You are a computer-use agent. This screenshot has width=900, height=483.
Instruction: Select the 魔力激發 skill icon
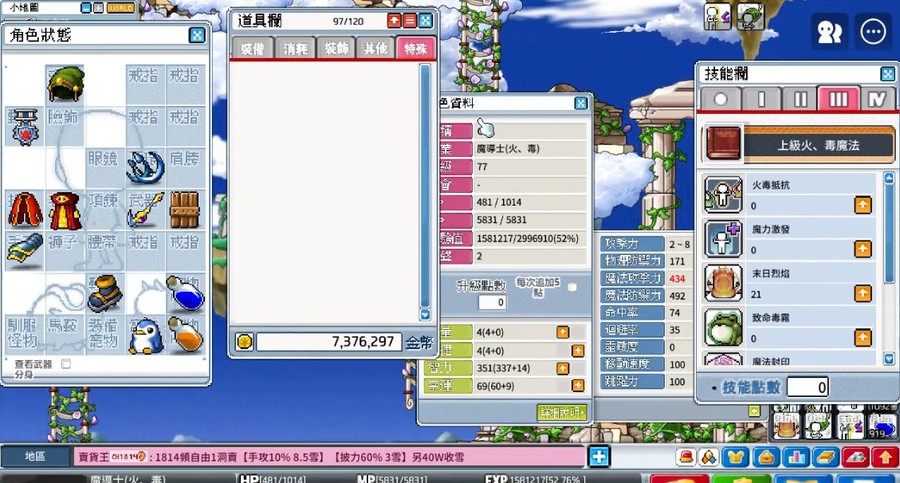723,239
